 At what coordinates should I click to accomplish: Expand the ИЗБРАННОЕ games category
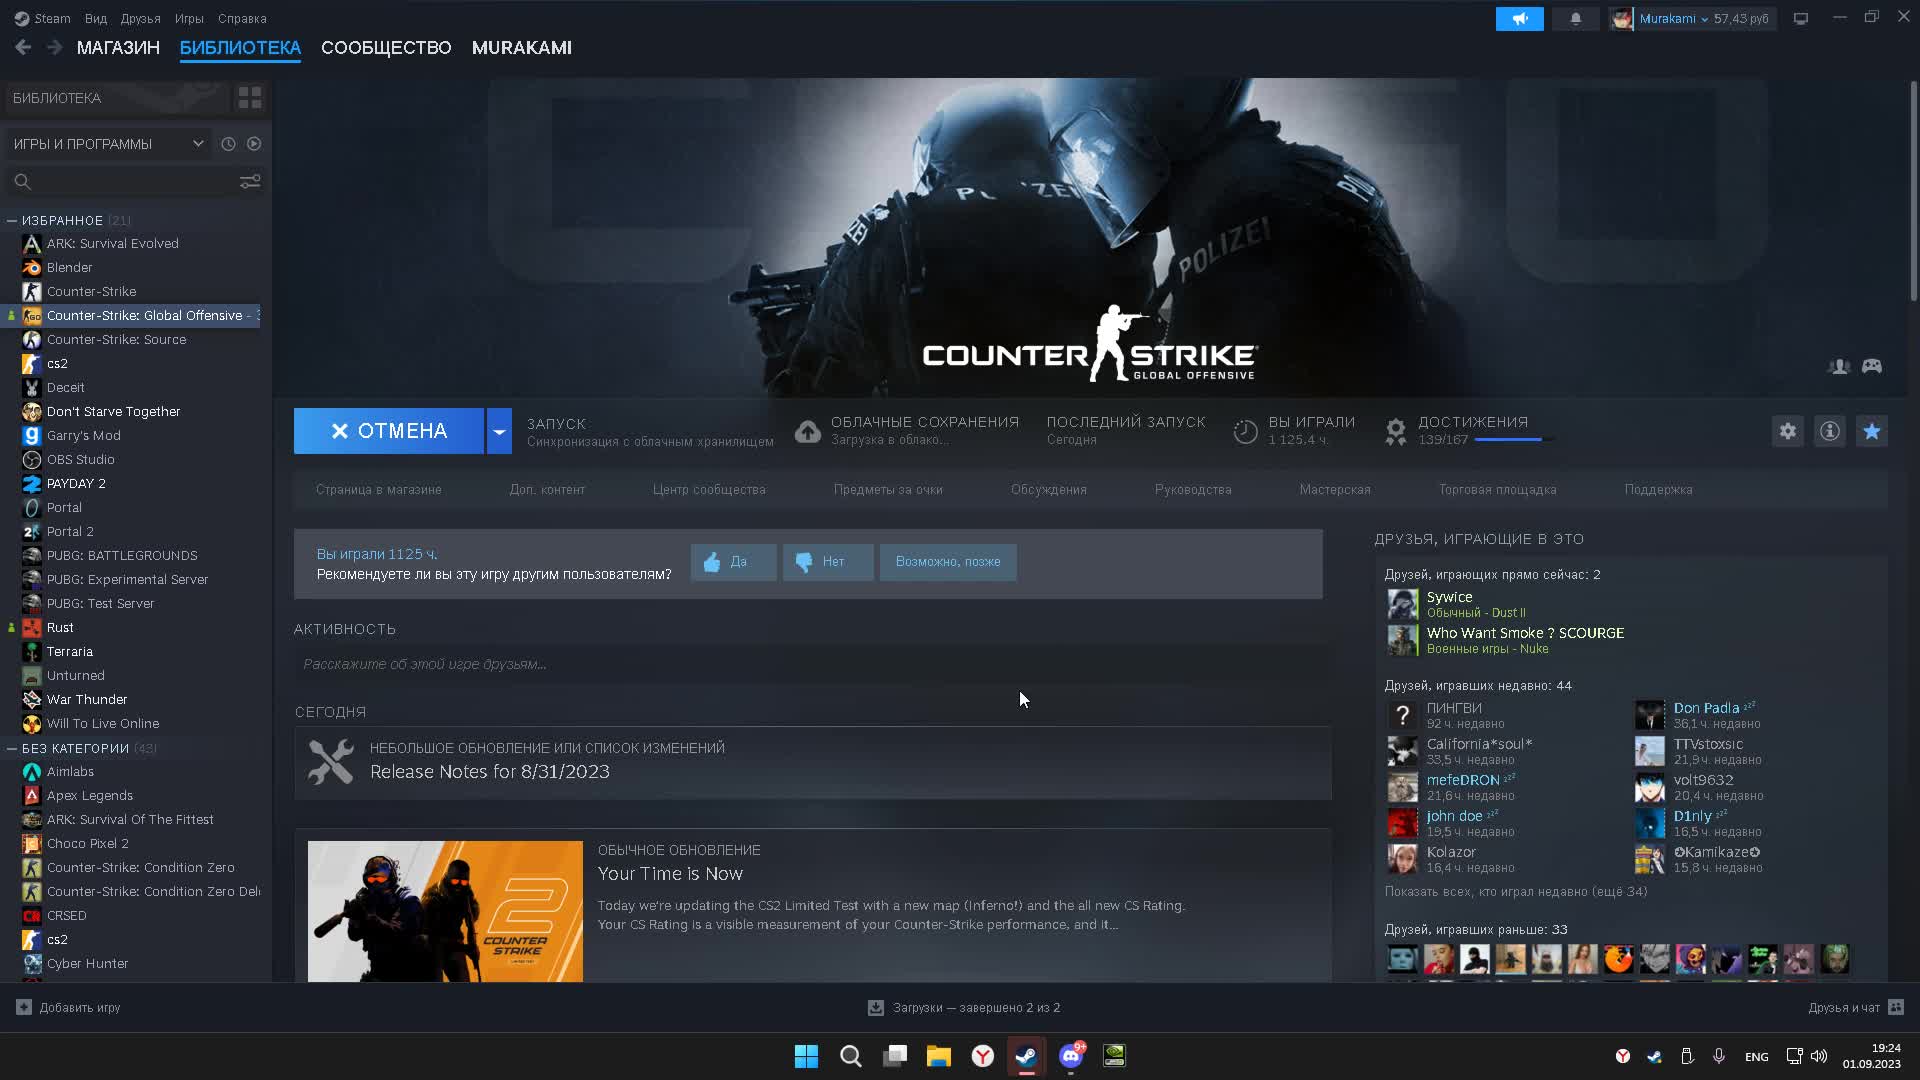(x=13, y=220)
